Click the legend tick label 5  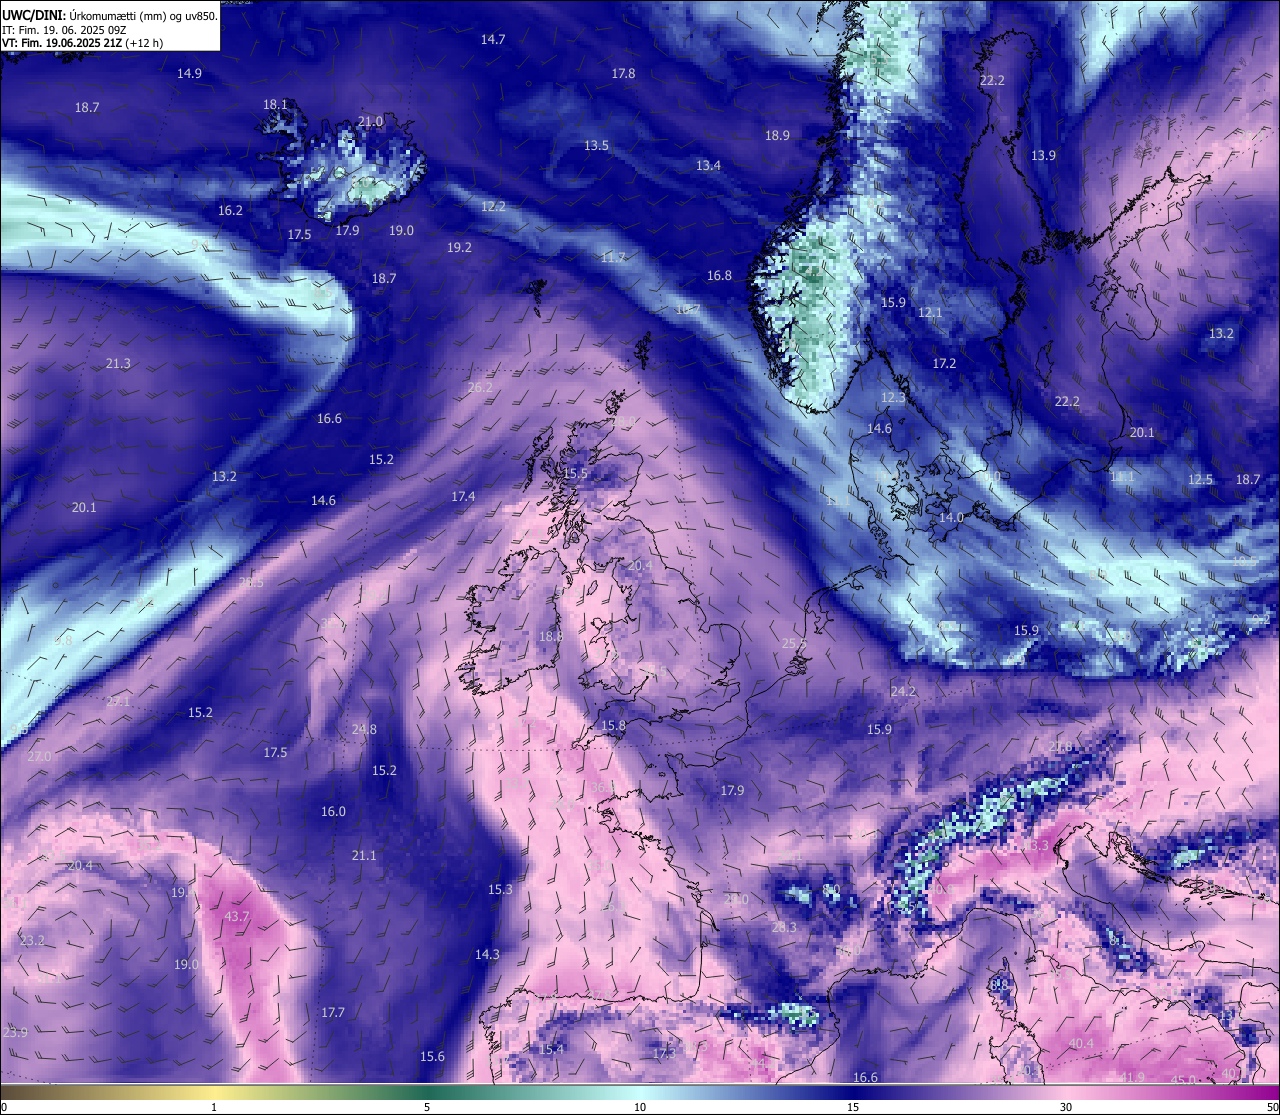click(x=427, y=1106)
